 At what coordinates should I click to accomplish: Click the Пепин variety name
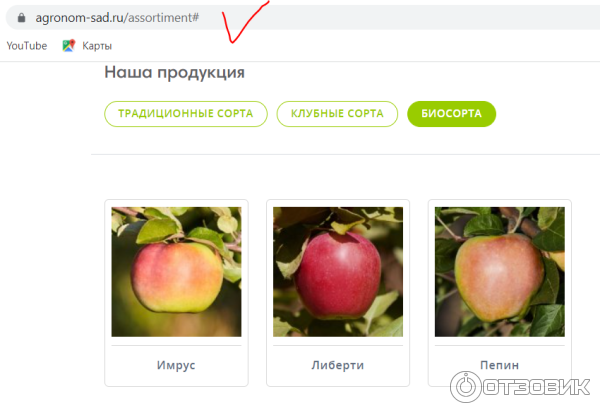(500, 365)
